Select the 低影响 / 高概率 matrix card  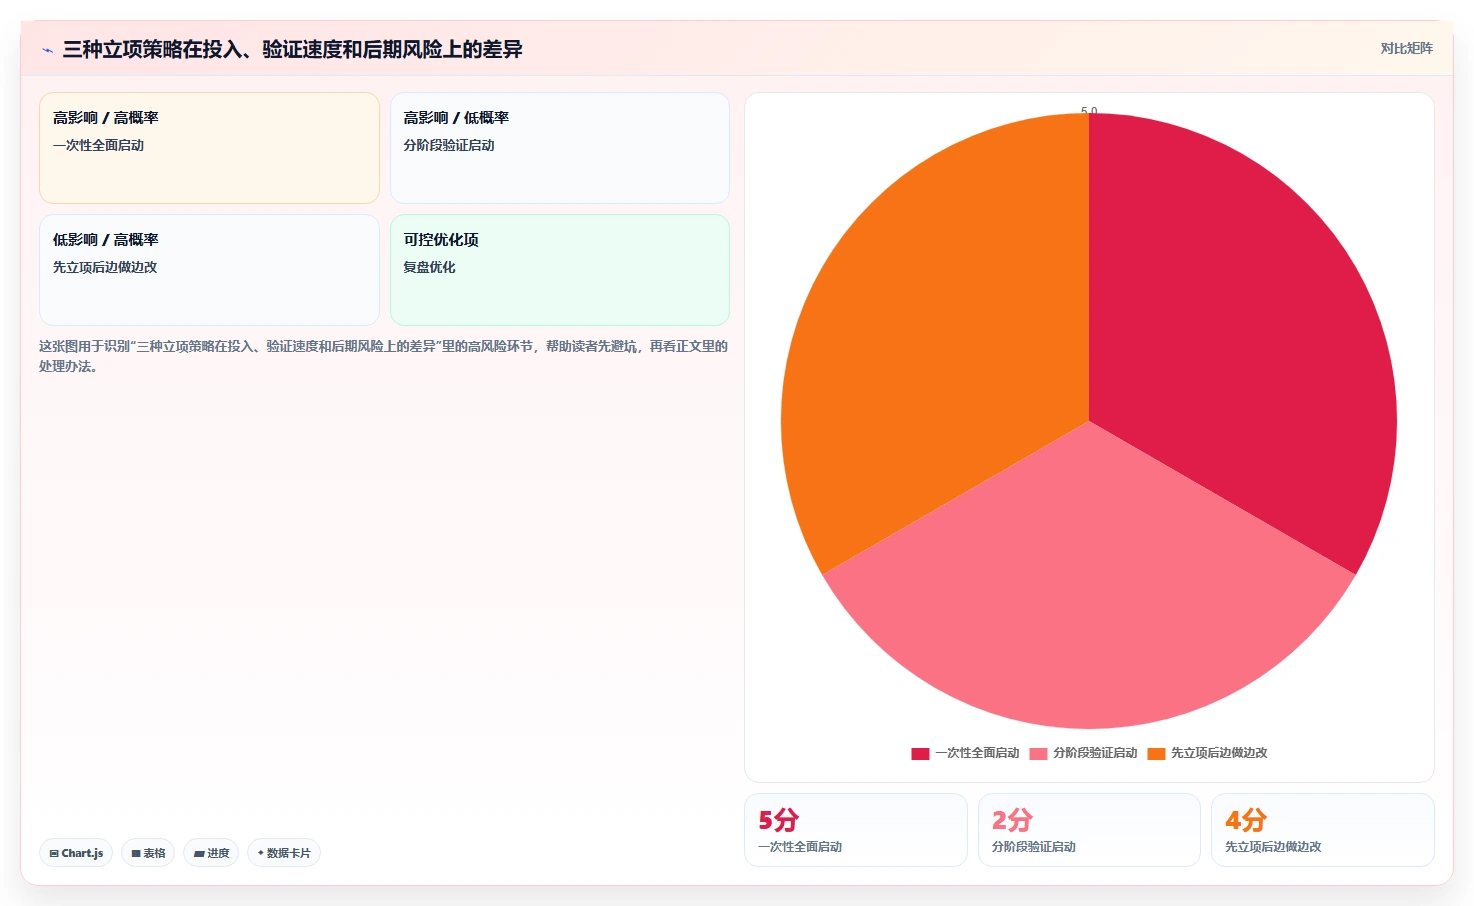click(x=209, y=270)
